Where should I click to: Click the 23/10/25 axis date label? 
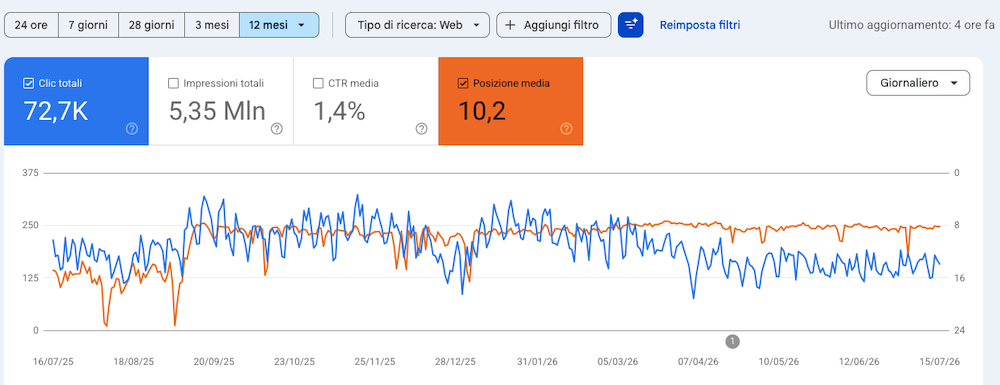294,361
